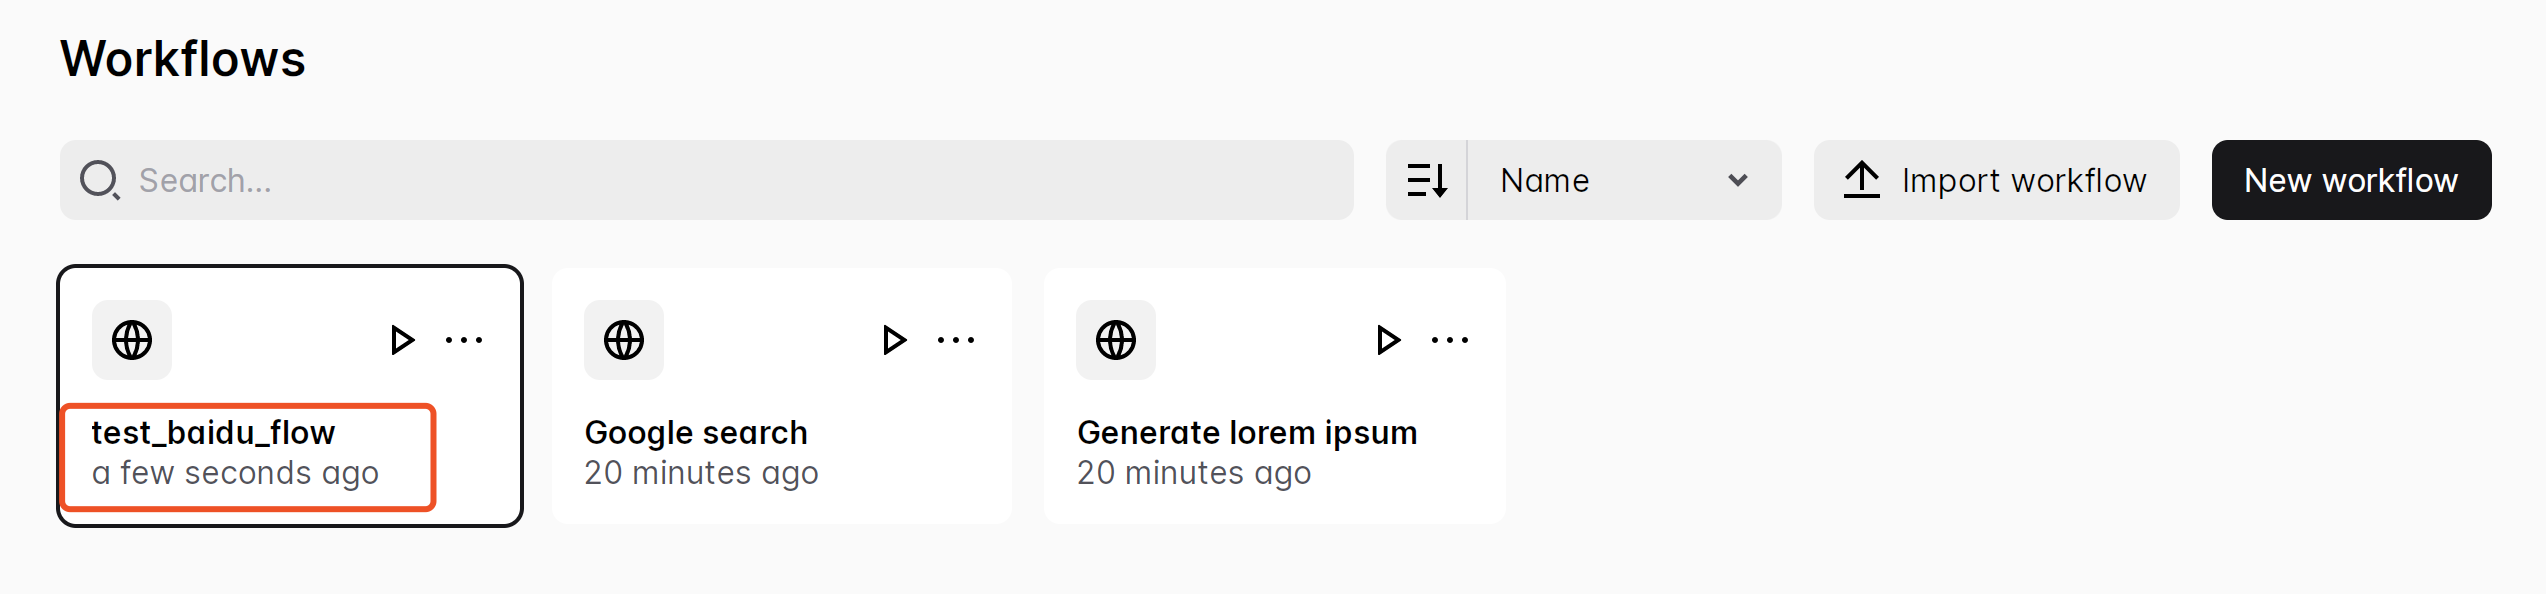Open the Generate lorem ipsum workflow title
Image resolution: width=2546 pixels, height=594 pixels.
[x=1247, y=433]
